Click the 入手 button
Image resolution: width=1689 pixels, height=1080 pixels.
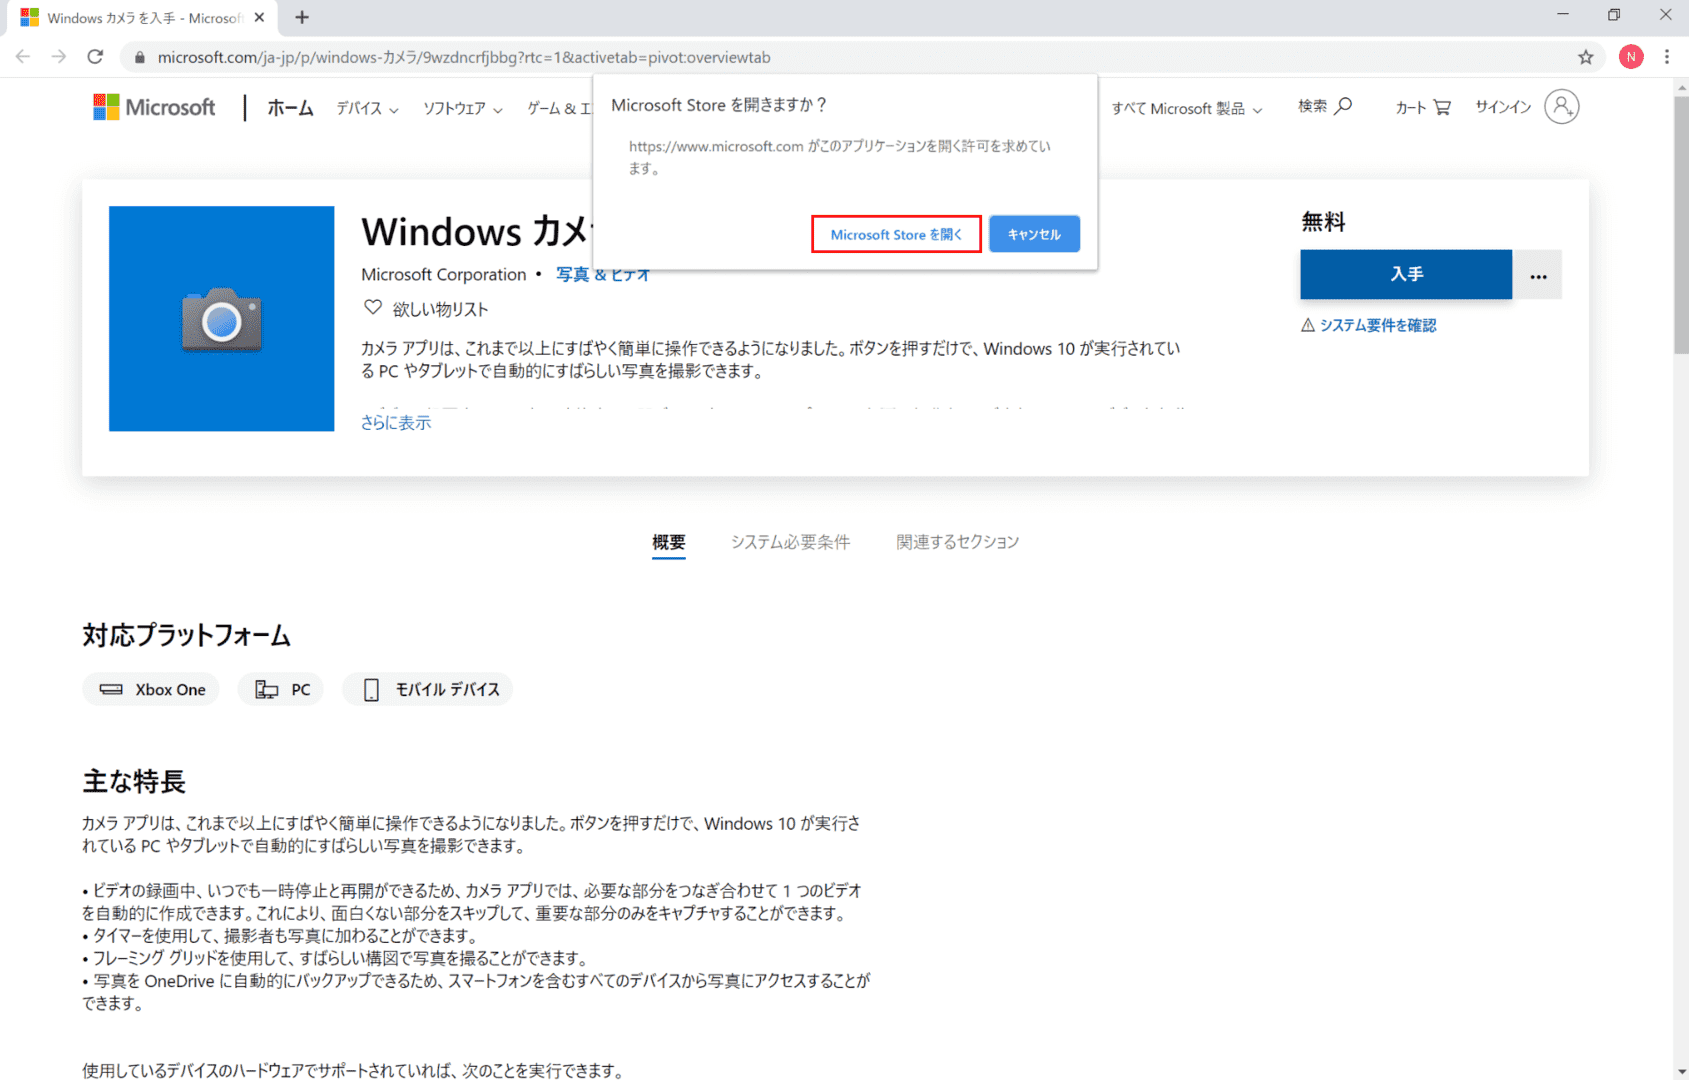1406,275
